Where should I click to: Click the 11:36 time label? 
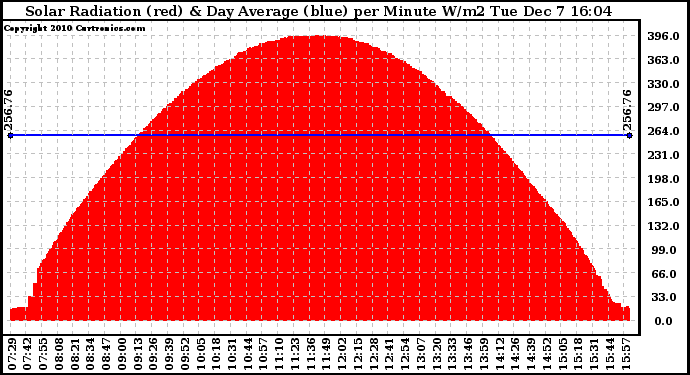coord(311,354)
